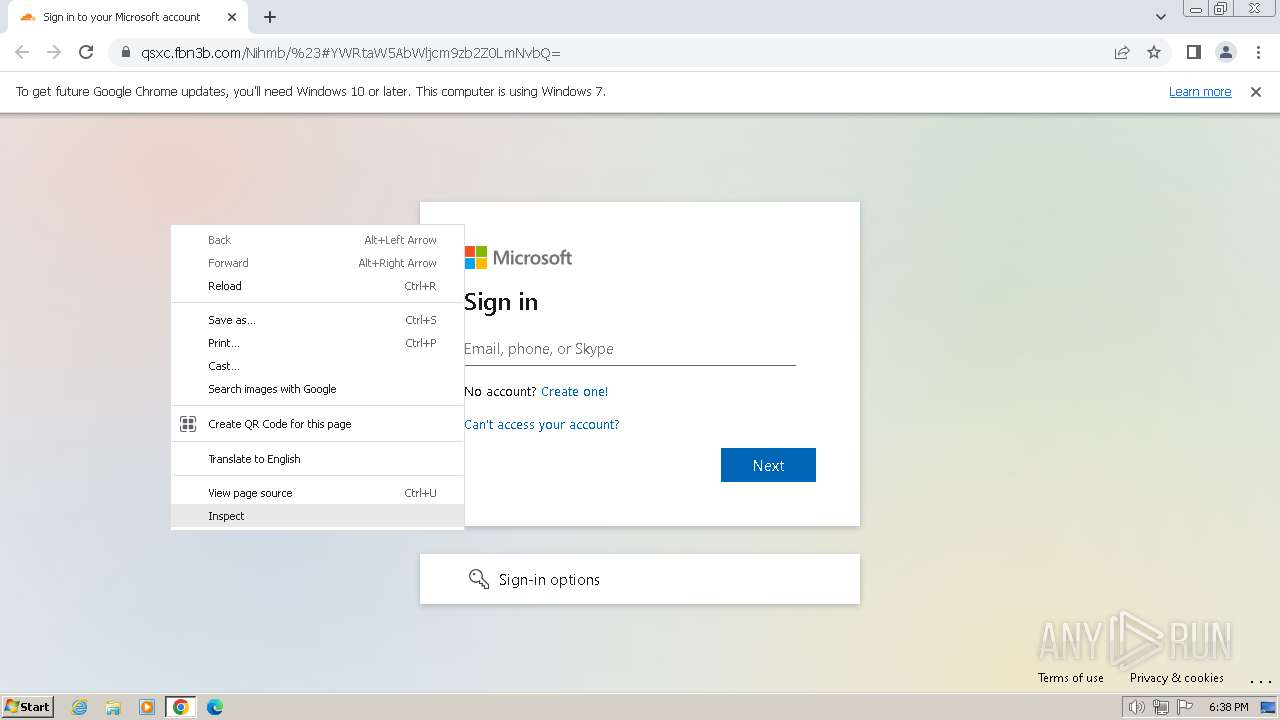Choose Reload in the context menu
1280x720 pixels.
[x=318, y=286]
